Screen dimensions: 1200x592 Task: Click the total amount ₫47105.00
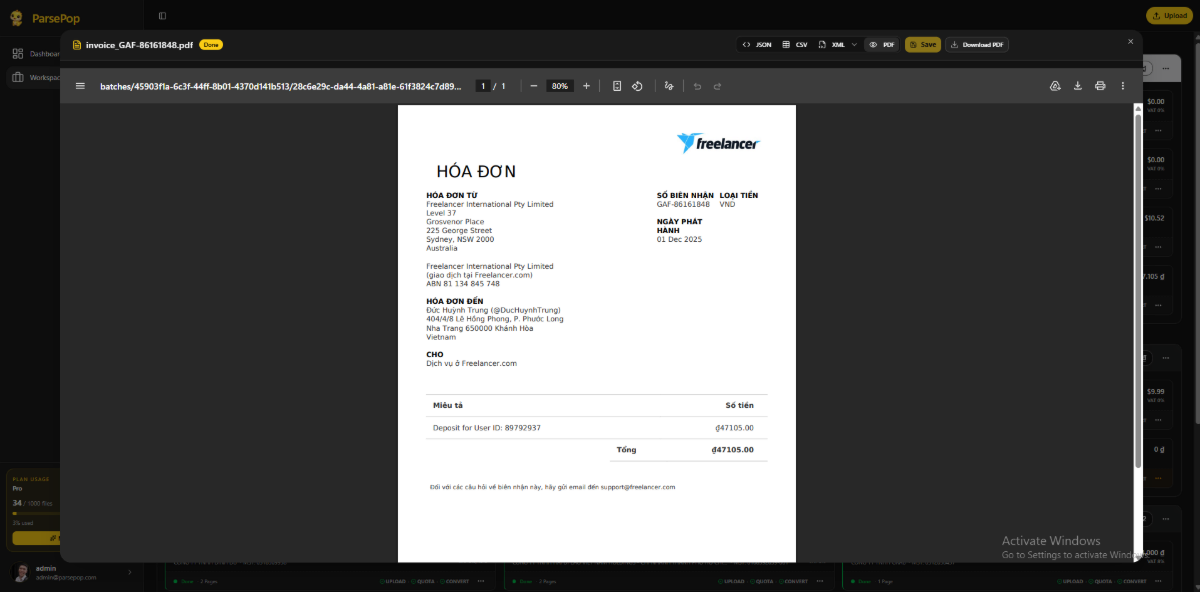(x=732, y=450)
